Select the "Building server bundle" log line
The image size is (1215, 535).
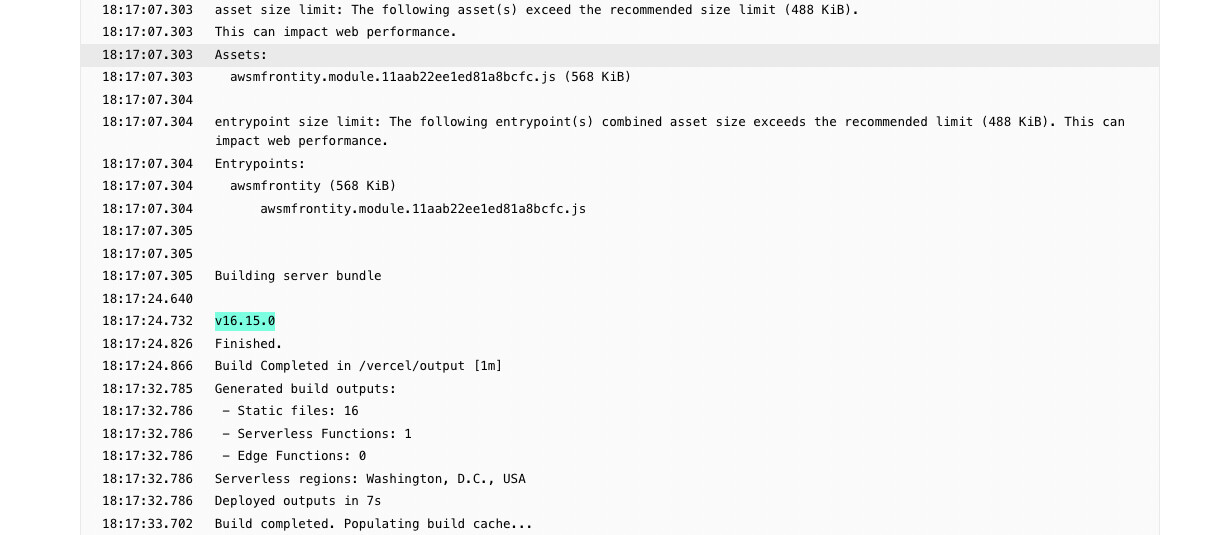click(x=298, y=276)
